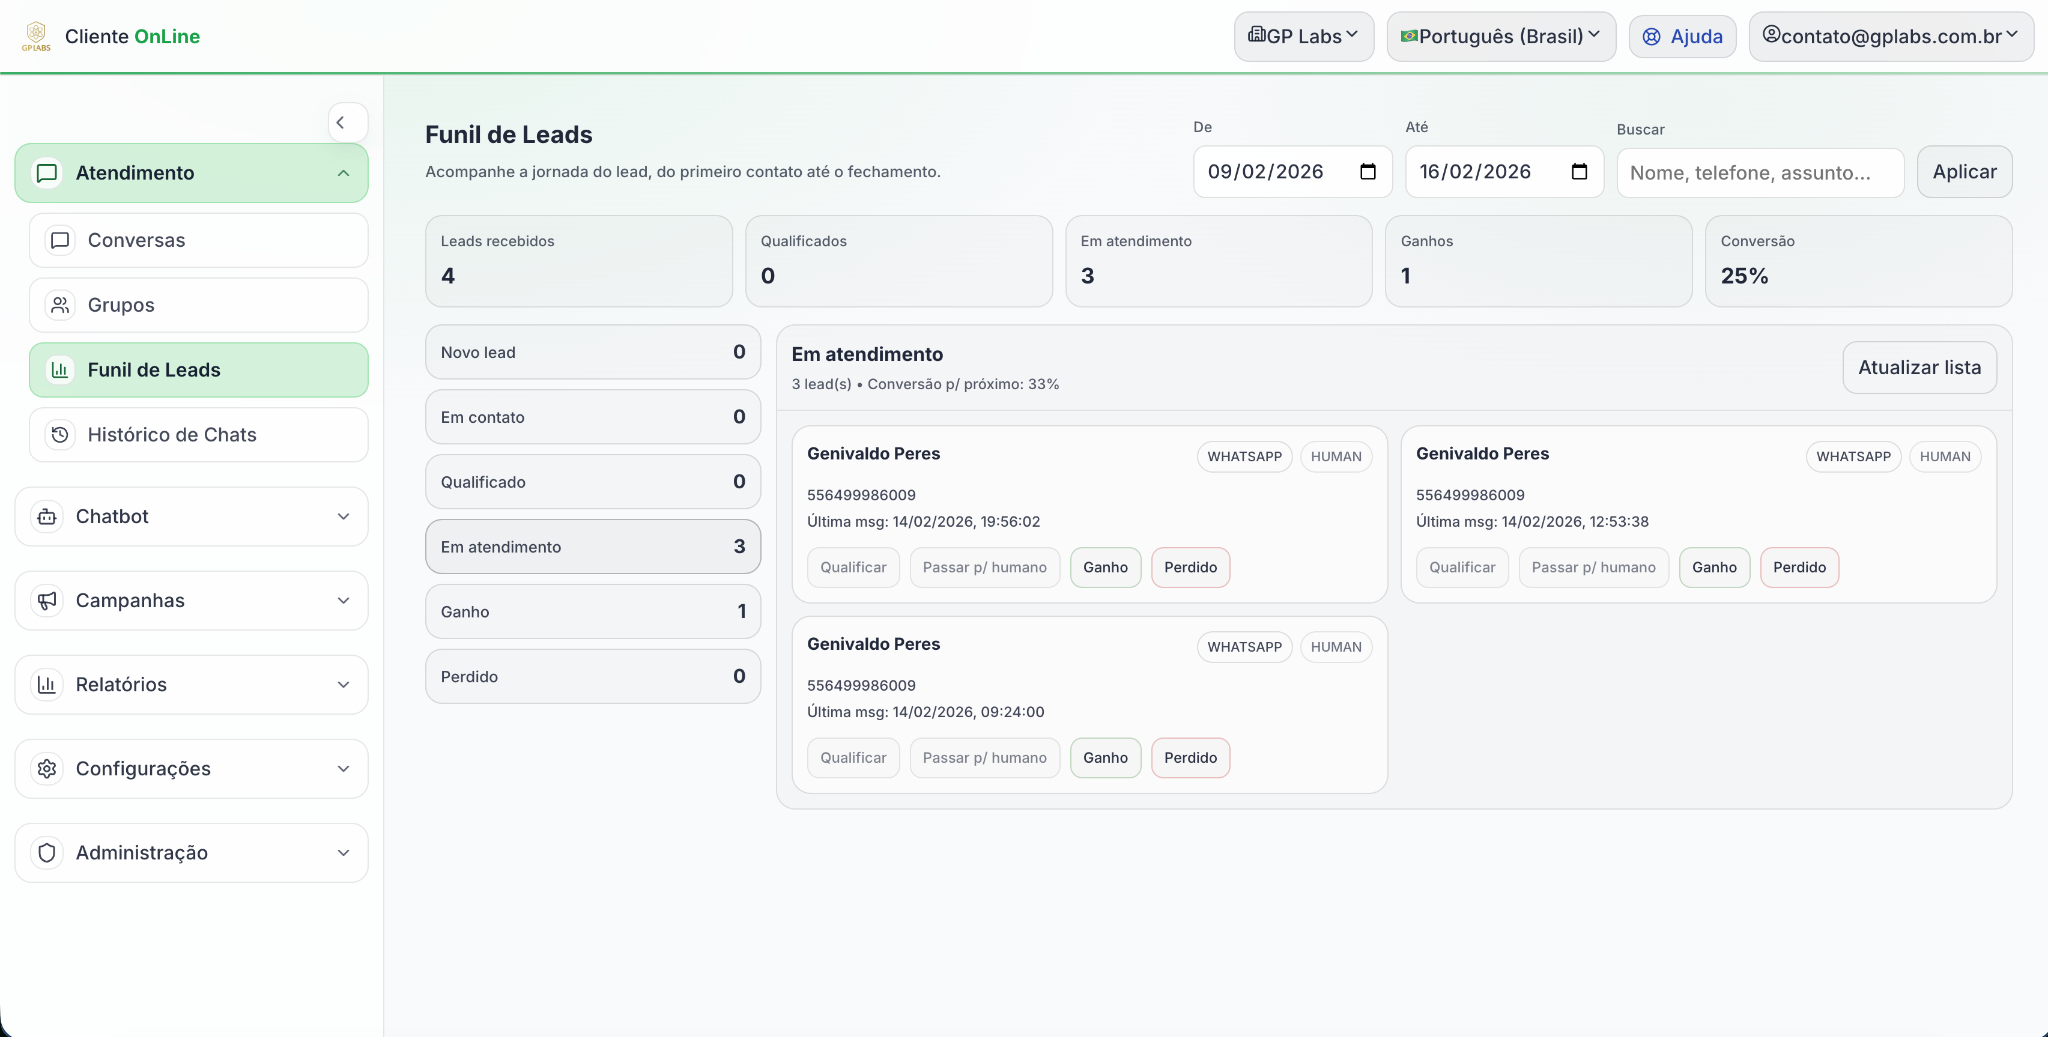This screenshot has width=2048, height=1037.
Task: Select the Ganho funnel stage
Action: 592,612
